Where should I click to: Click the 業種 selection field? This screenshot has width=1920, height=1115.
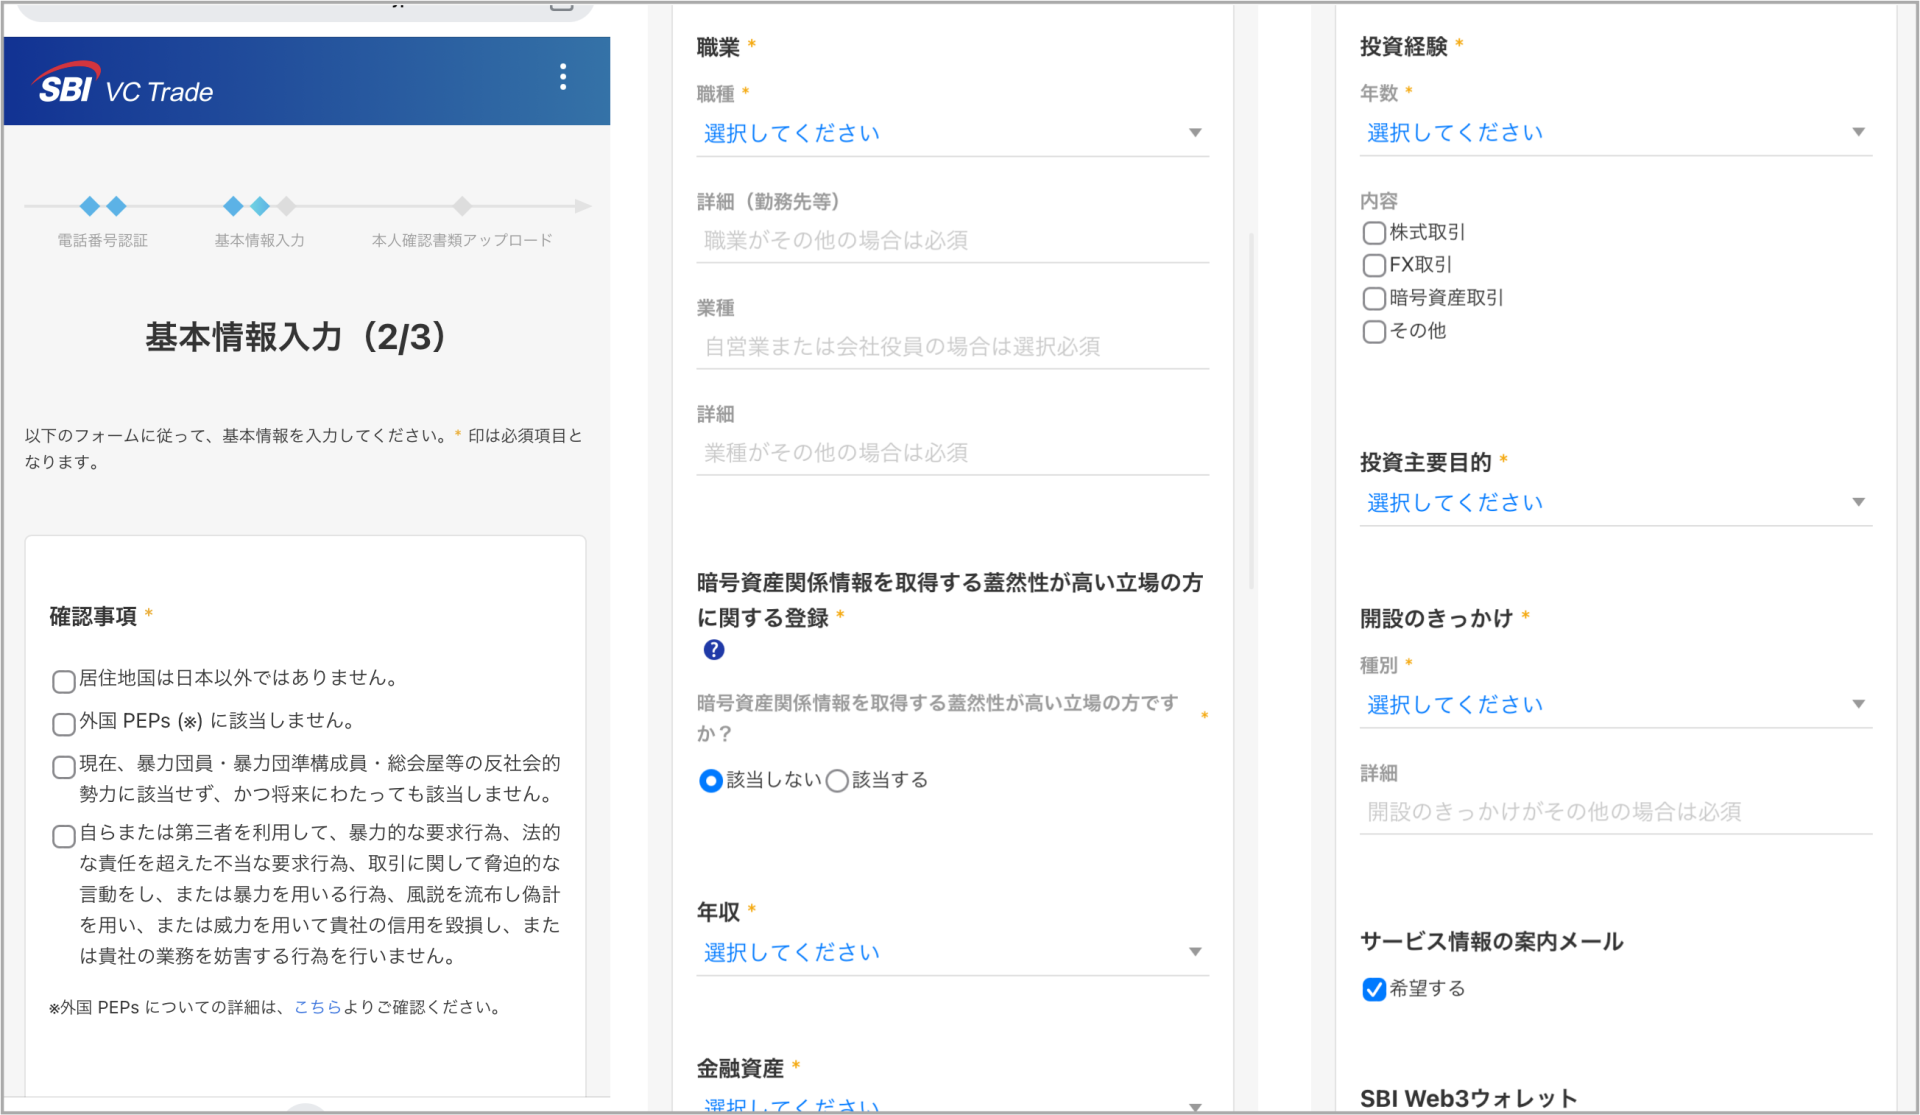[x=950, y=346]
